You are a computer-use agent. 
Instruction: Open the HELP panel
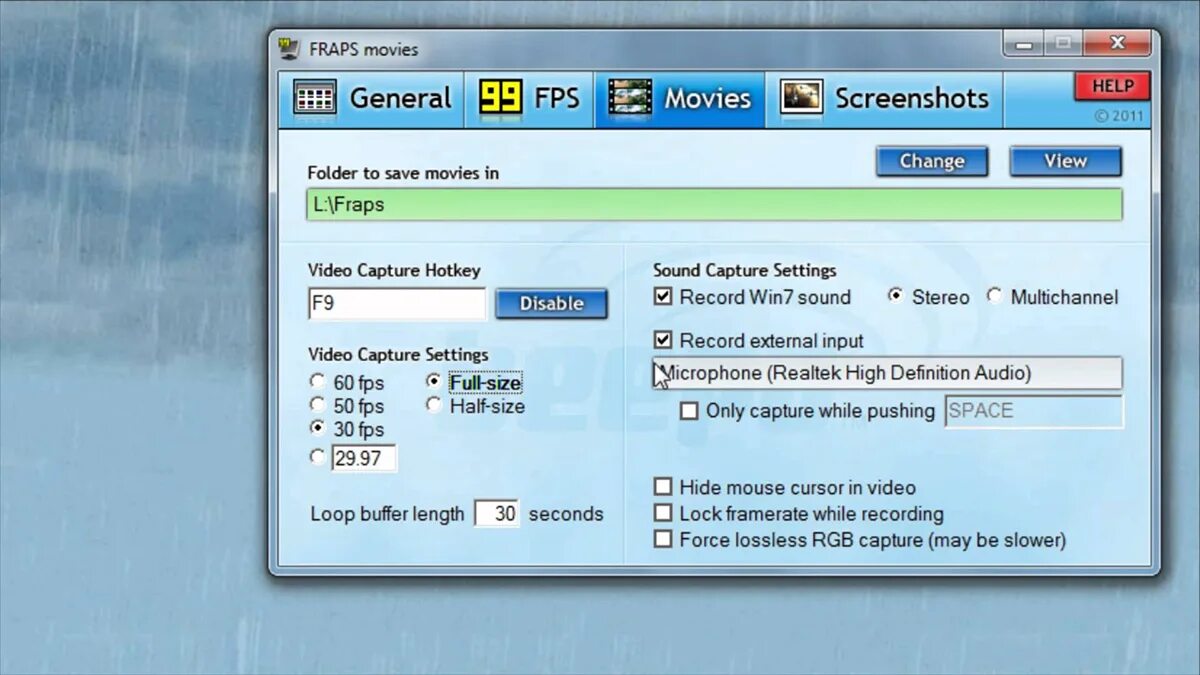[x=1111, y=86]
